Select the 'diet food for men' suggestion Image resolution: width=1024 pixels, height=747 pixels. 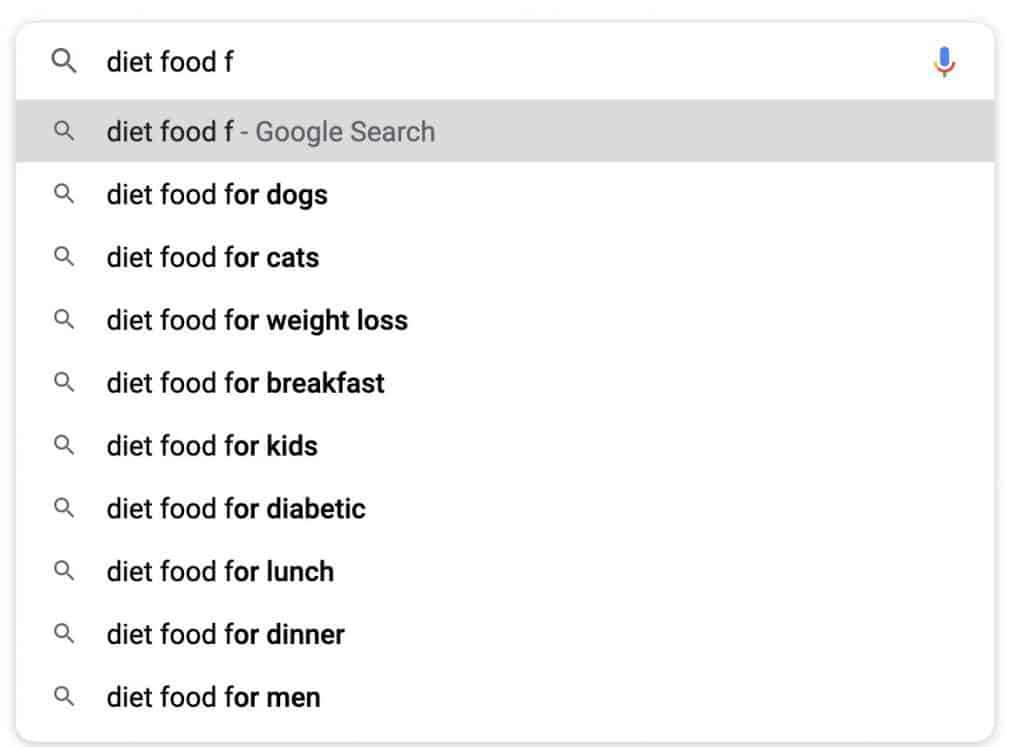[x=213, y=697]
